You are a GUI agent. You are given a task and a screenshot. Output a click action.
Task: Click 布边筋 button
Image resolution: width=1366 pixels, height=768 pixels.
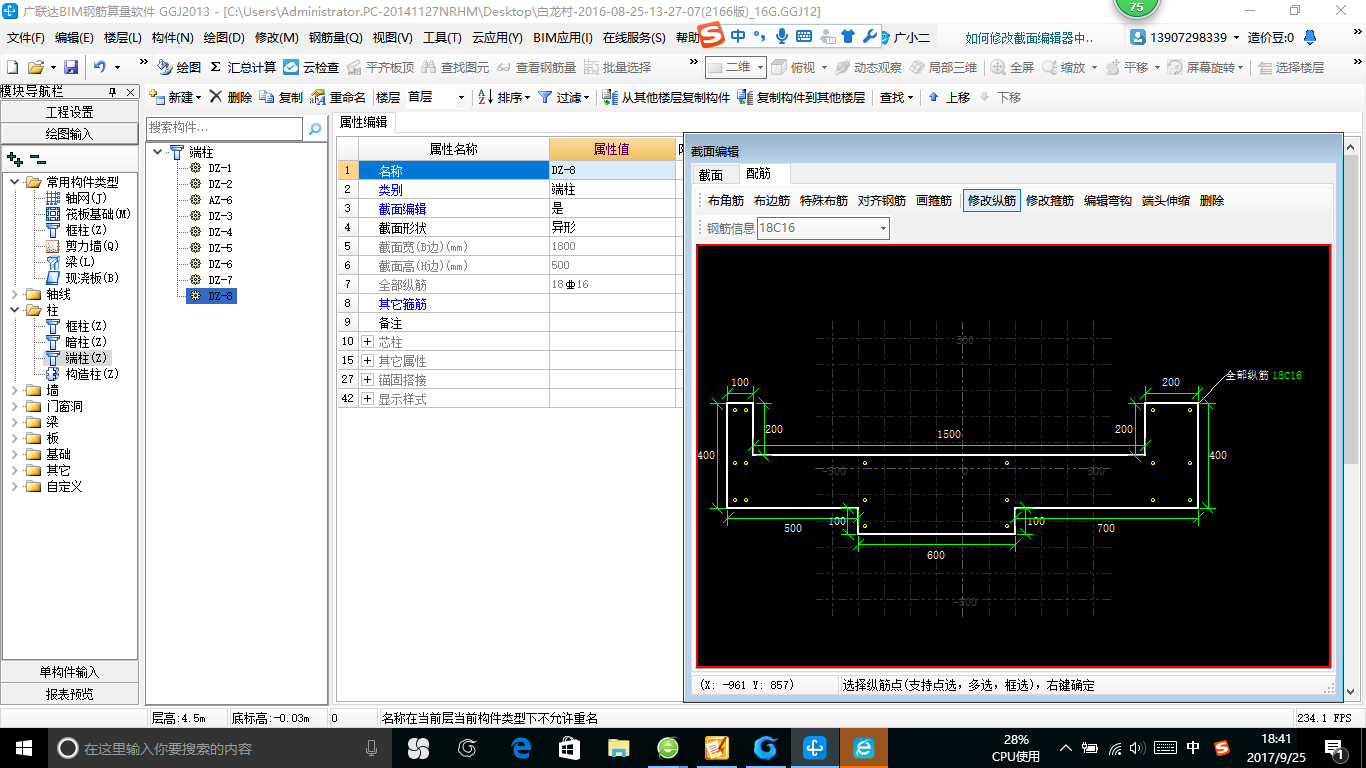(x=772, y=201)
